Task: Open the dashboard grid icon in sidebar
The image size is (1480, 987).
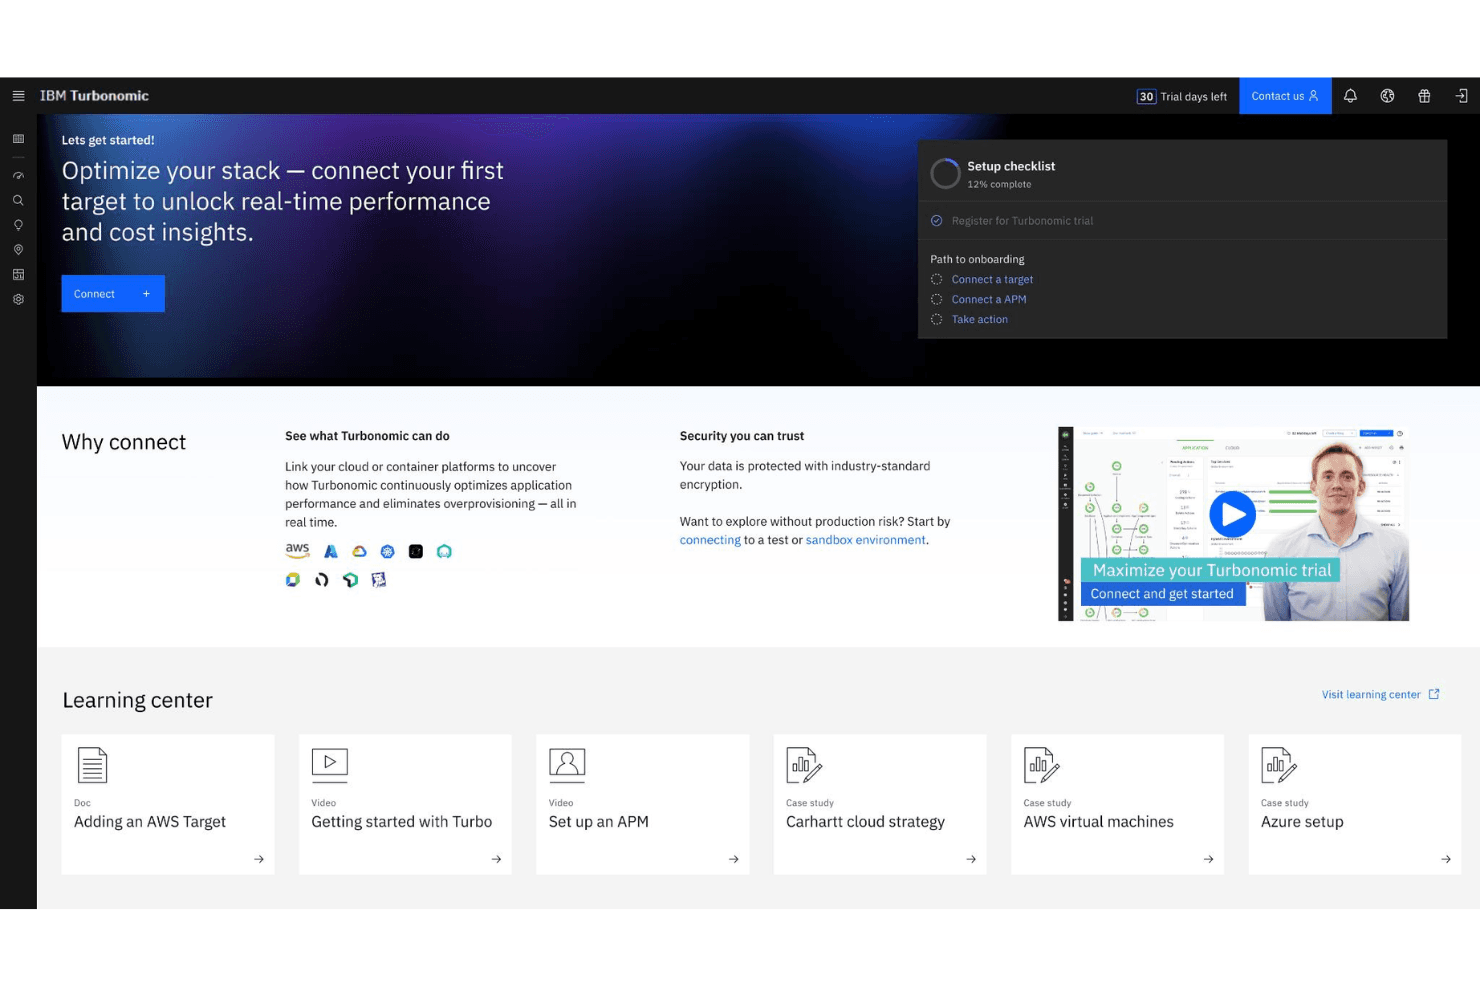Action: click(18, 139)
